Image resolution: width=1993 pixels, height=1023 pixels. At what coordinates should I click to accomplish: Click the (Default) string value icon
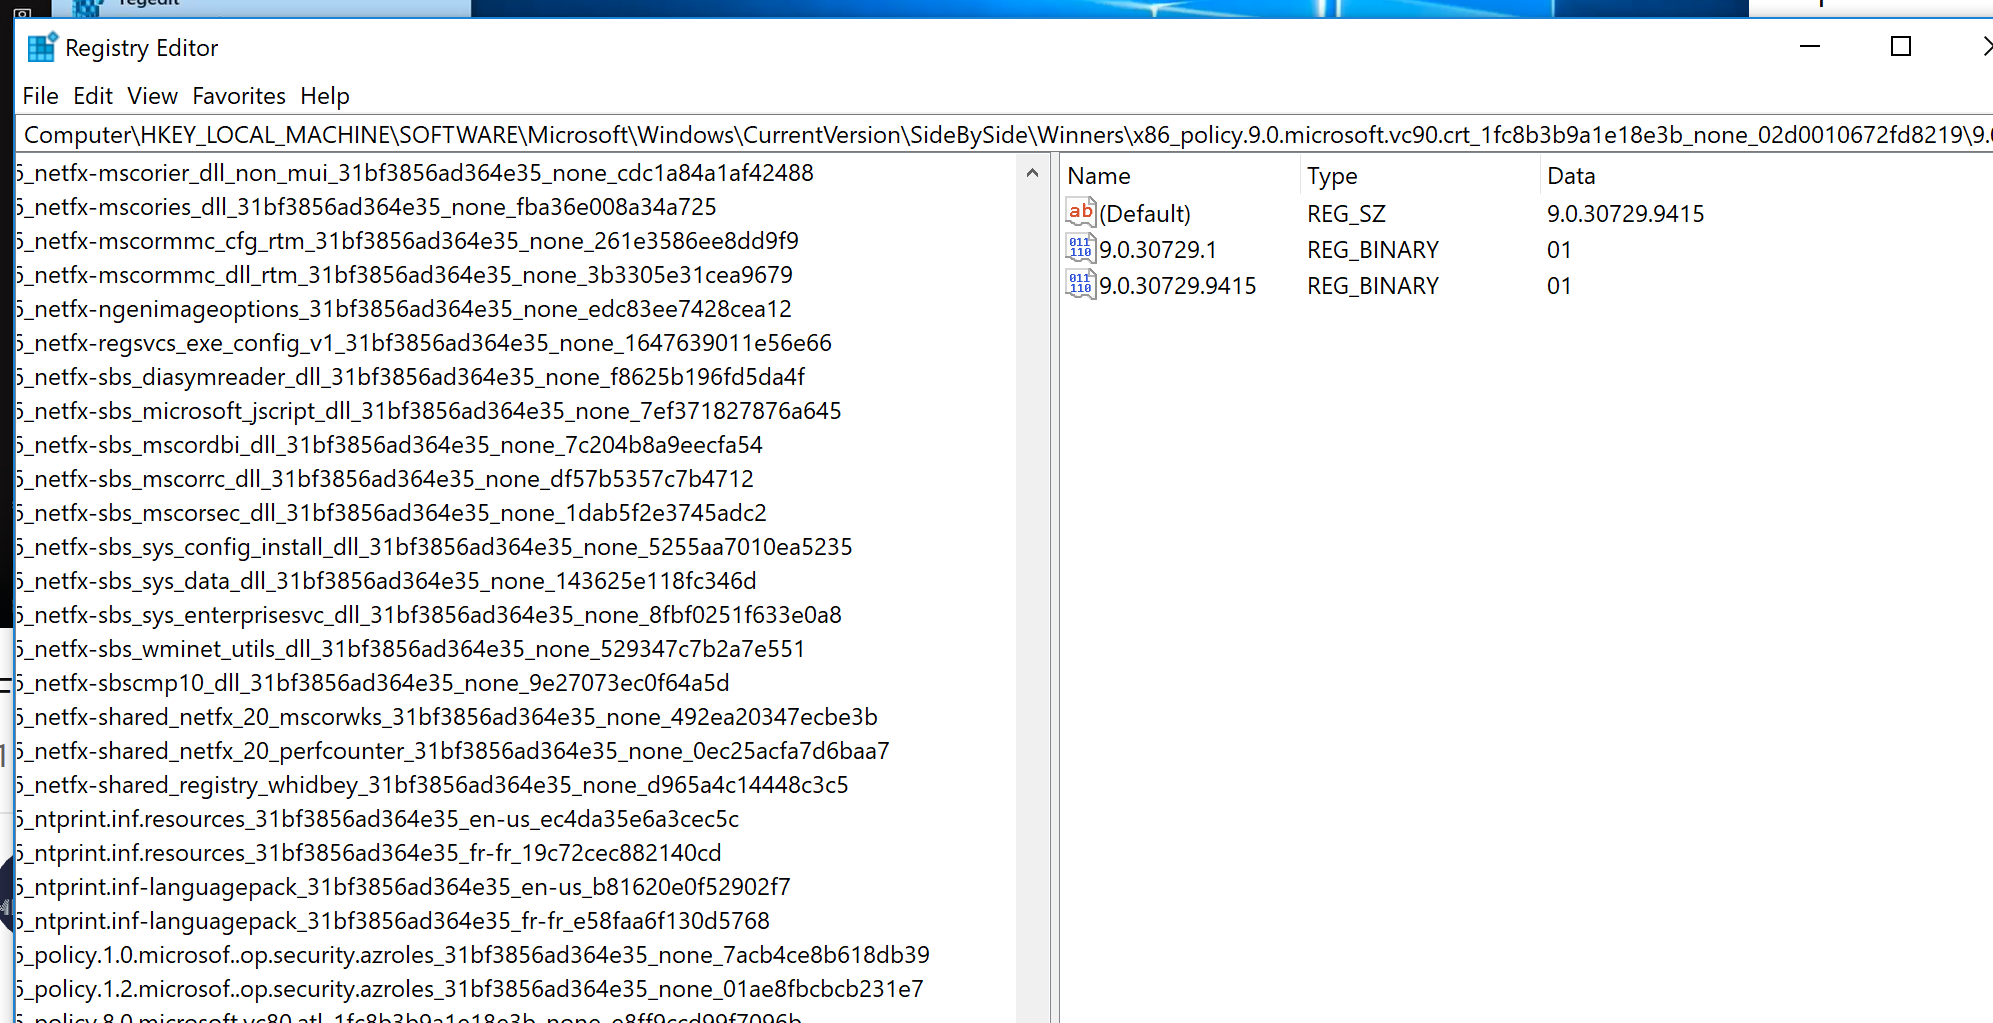[x=1081, y=212]
